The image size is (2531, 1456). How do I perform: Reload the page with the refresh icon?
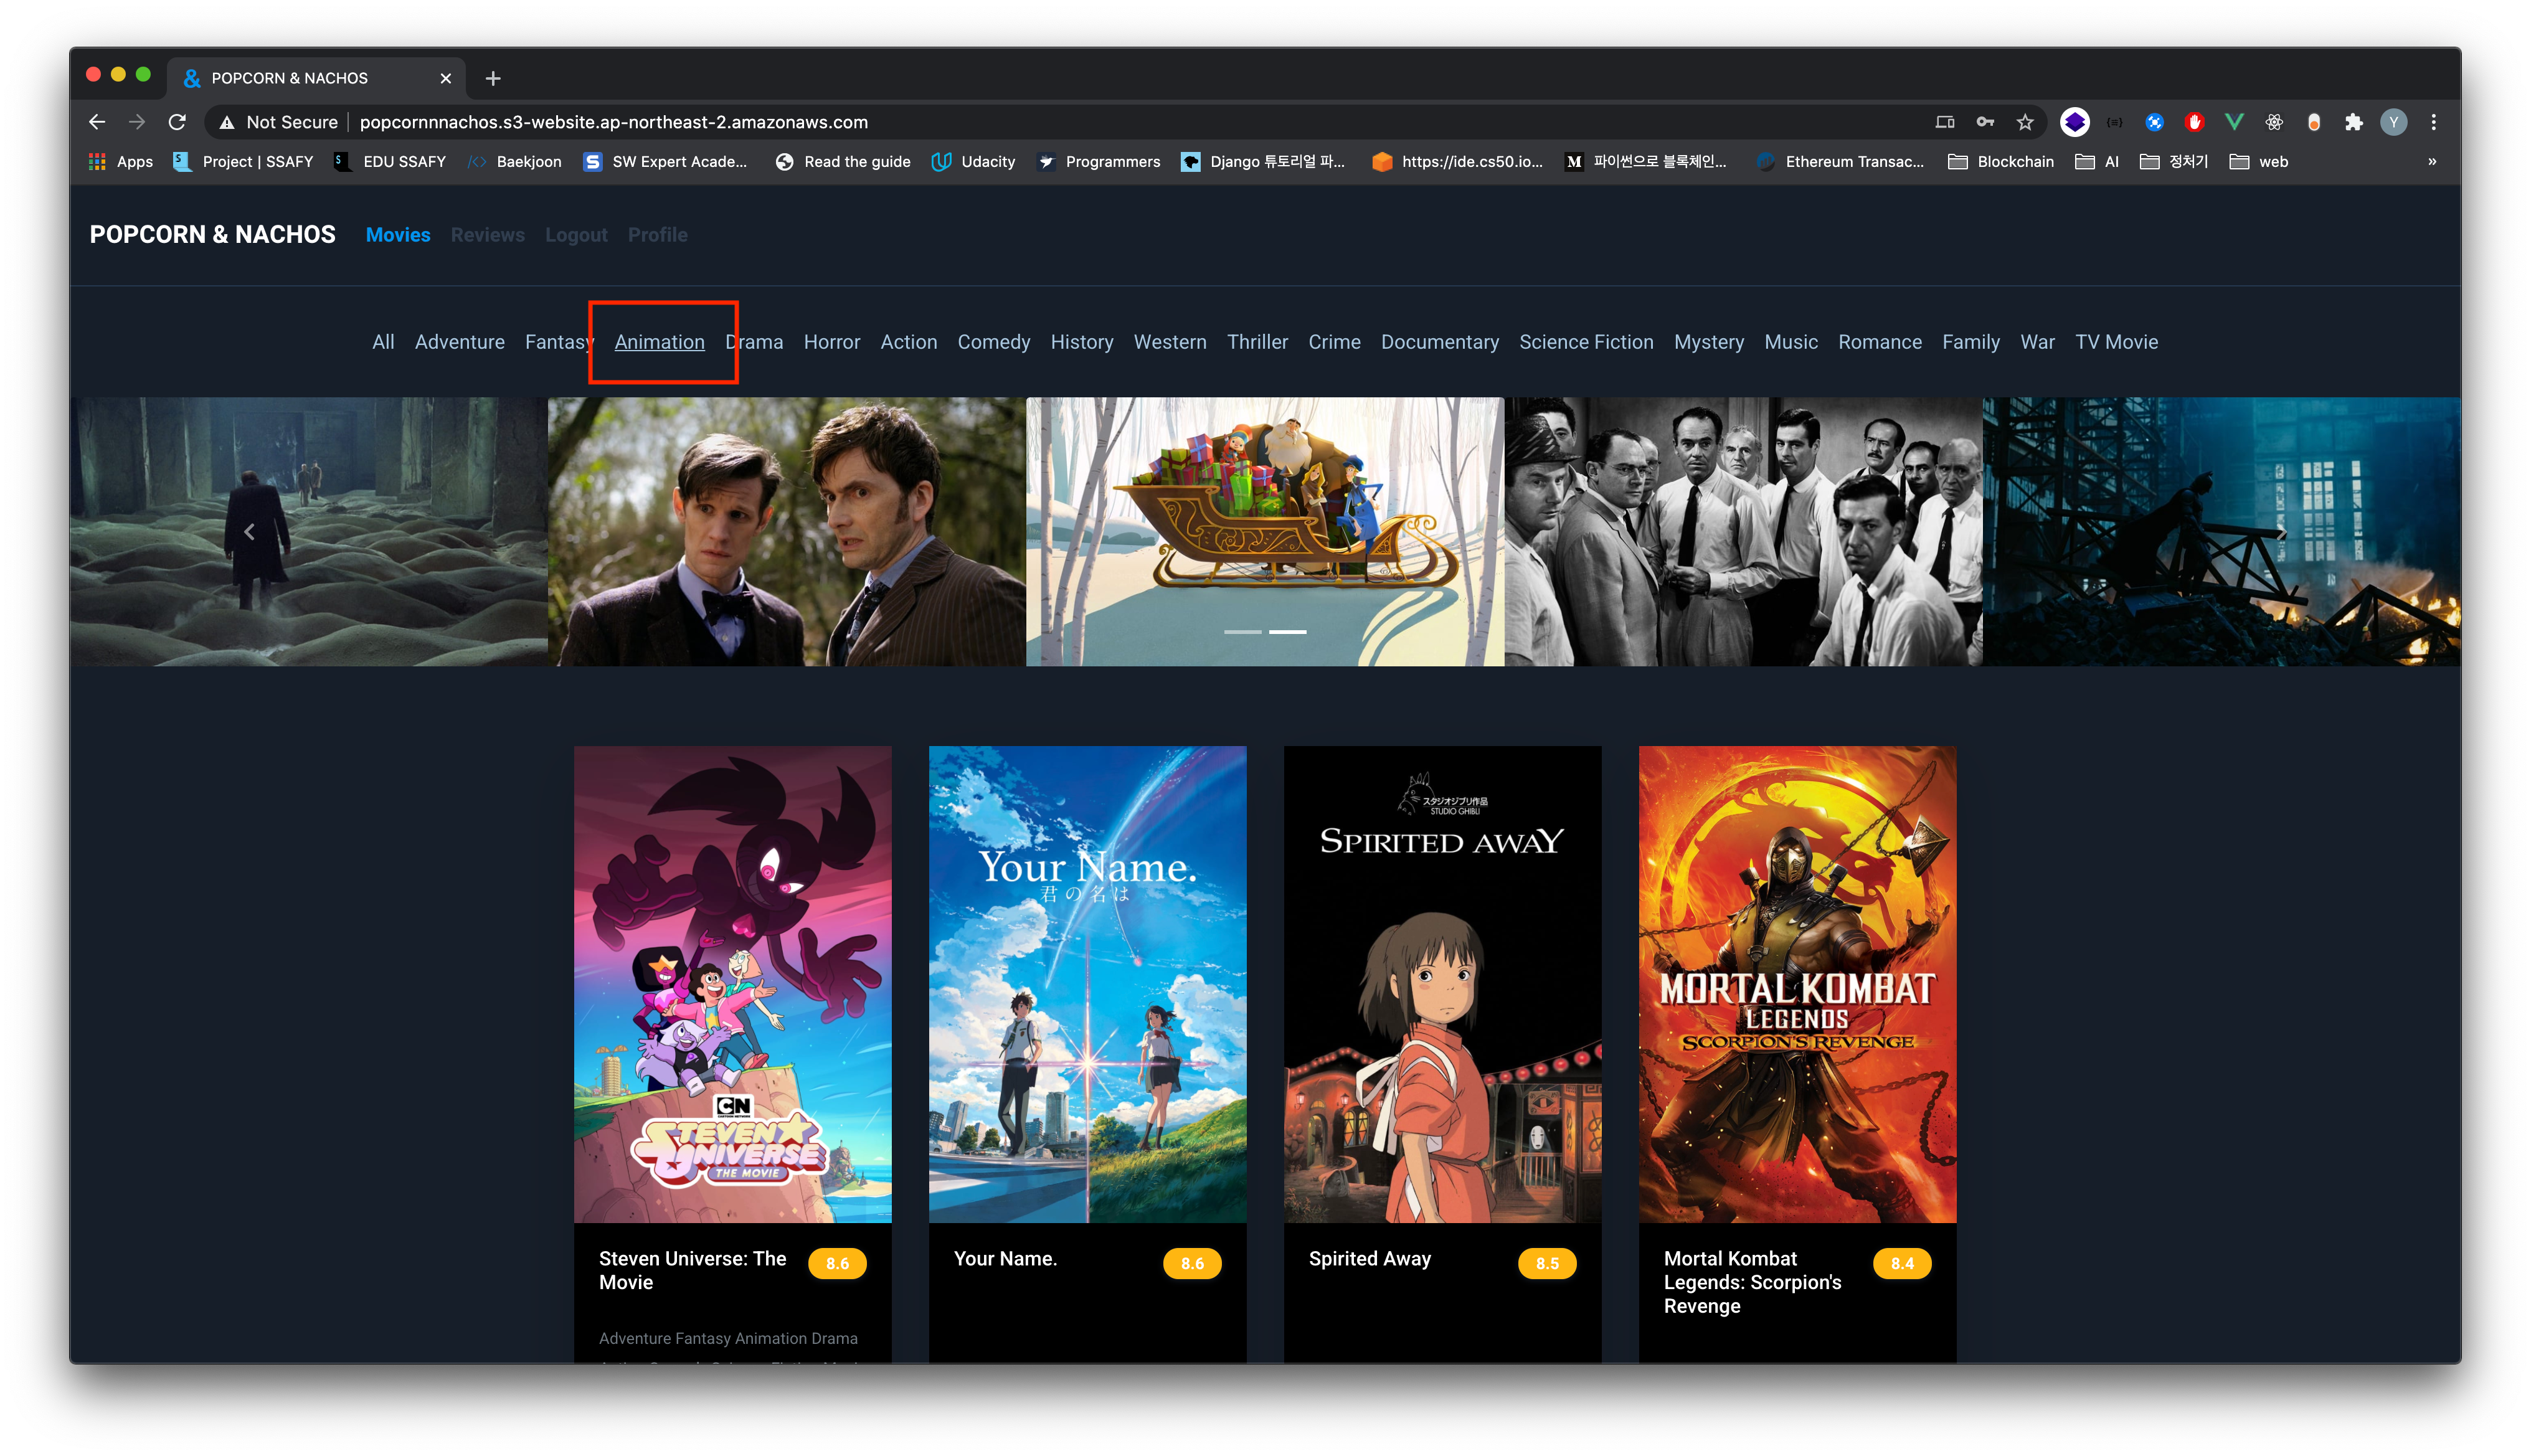click(177, 122)
